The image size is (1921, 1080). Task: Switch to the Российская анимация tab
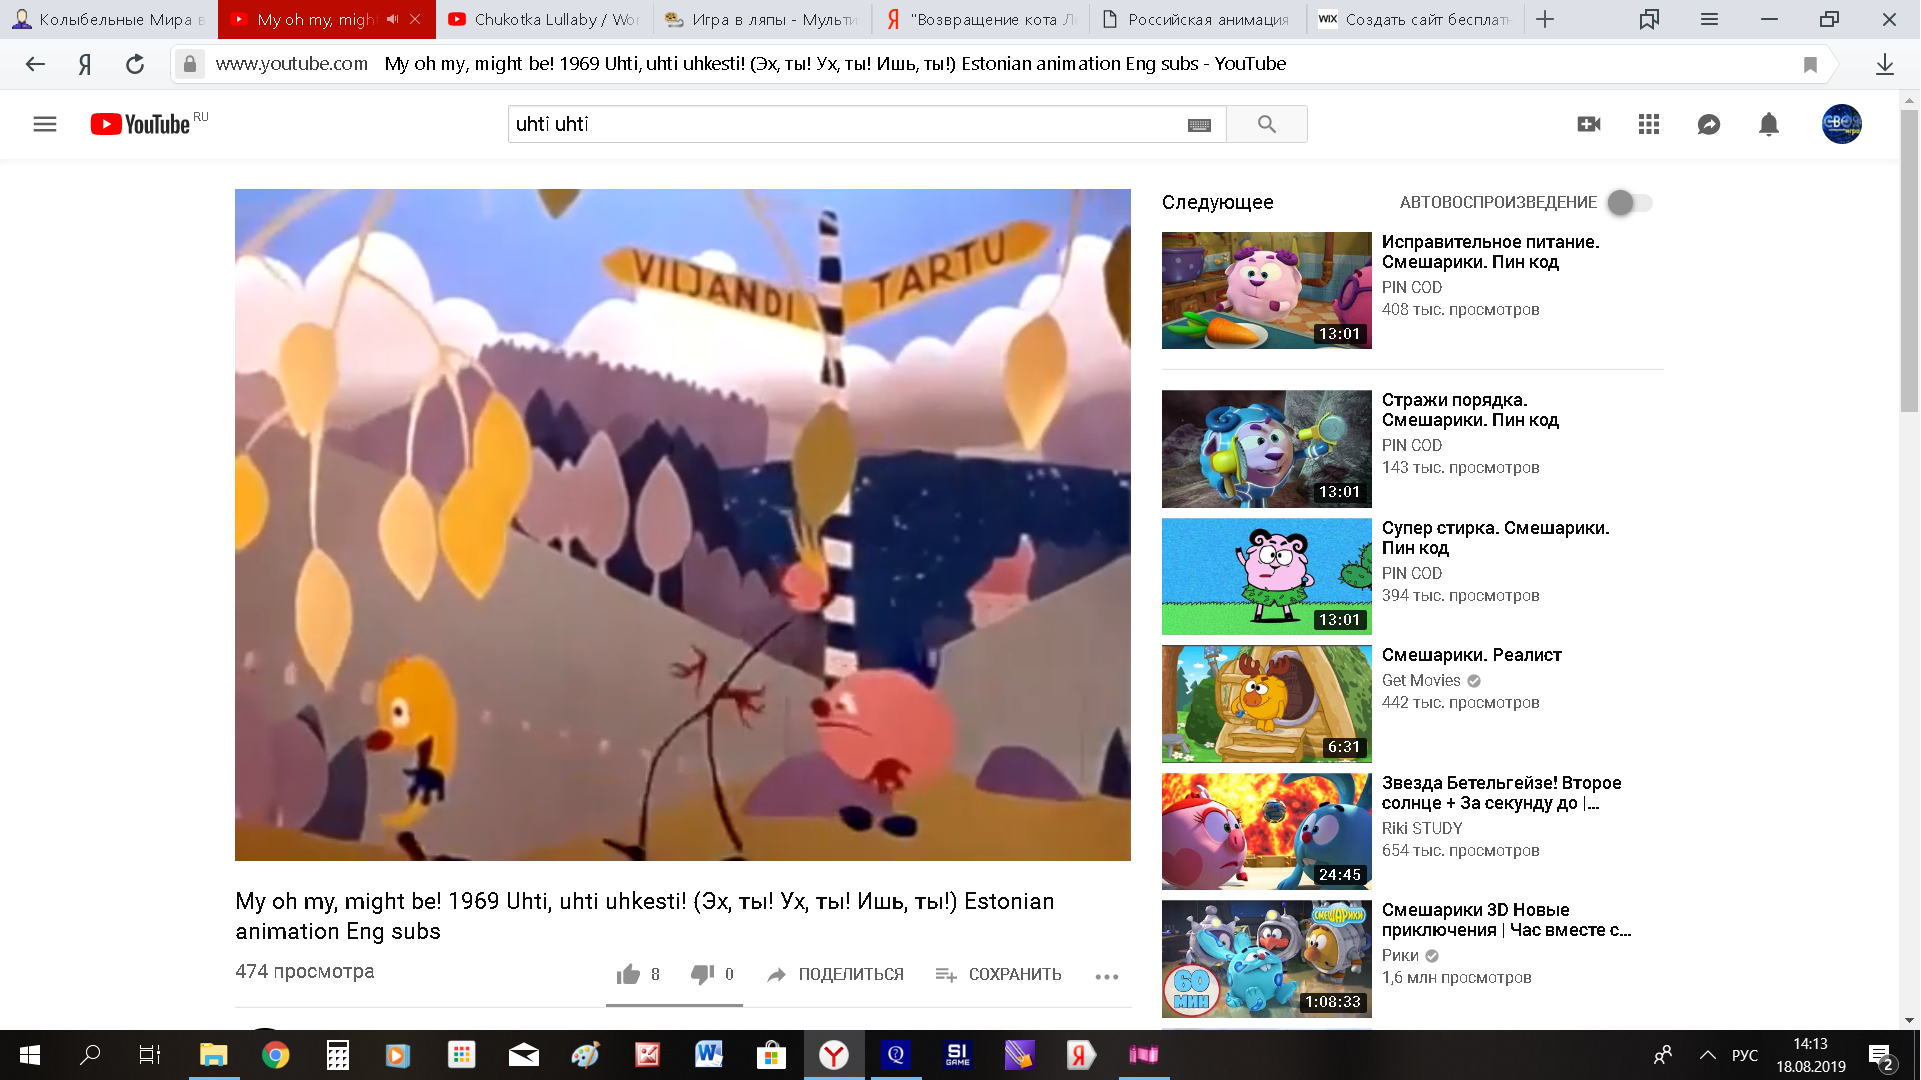click(1198, 19)
